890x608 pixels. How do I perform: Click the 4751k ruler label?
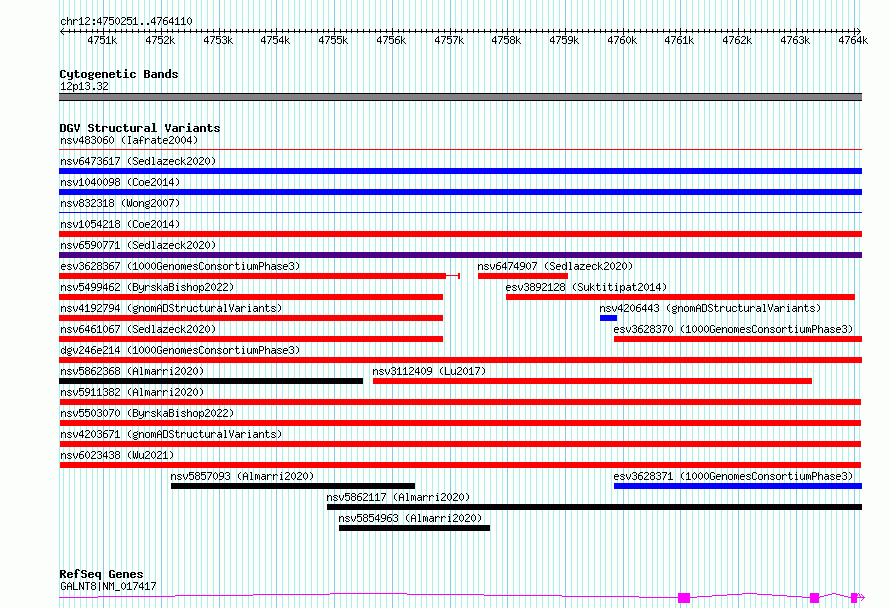click(x=102, y=40)
